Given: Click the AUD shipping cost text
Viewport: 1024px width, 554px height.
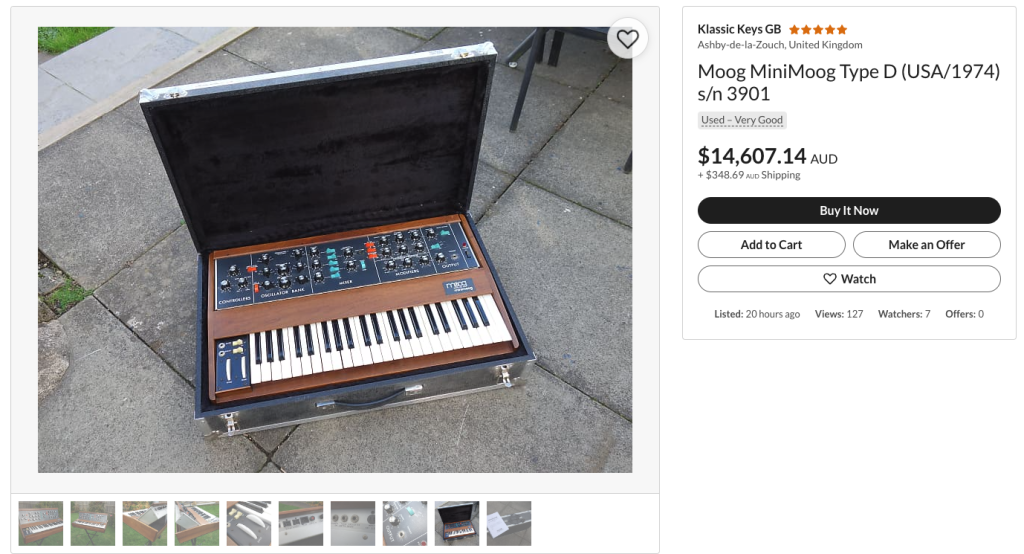Looking at the screenshot, I should pyautogui.click(x=748, y=175).
